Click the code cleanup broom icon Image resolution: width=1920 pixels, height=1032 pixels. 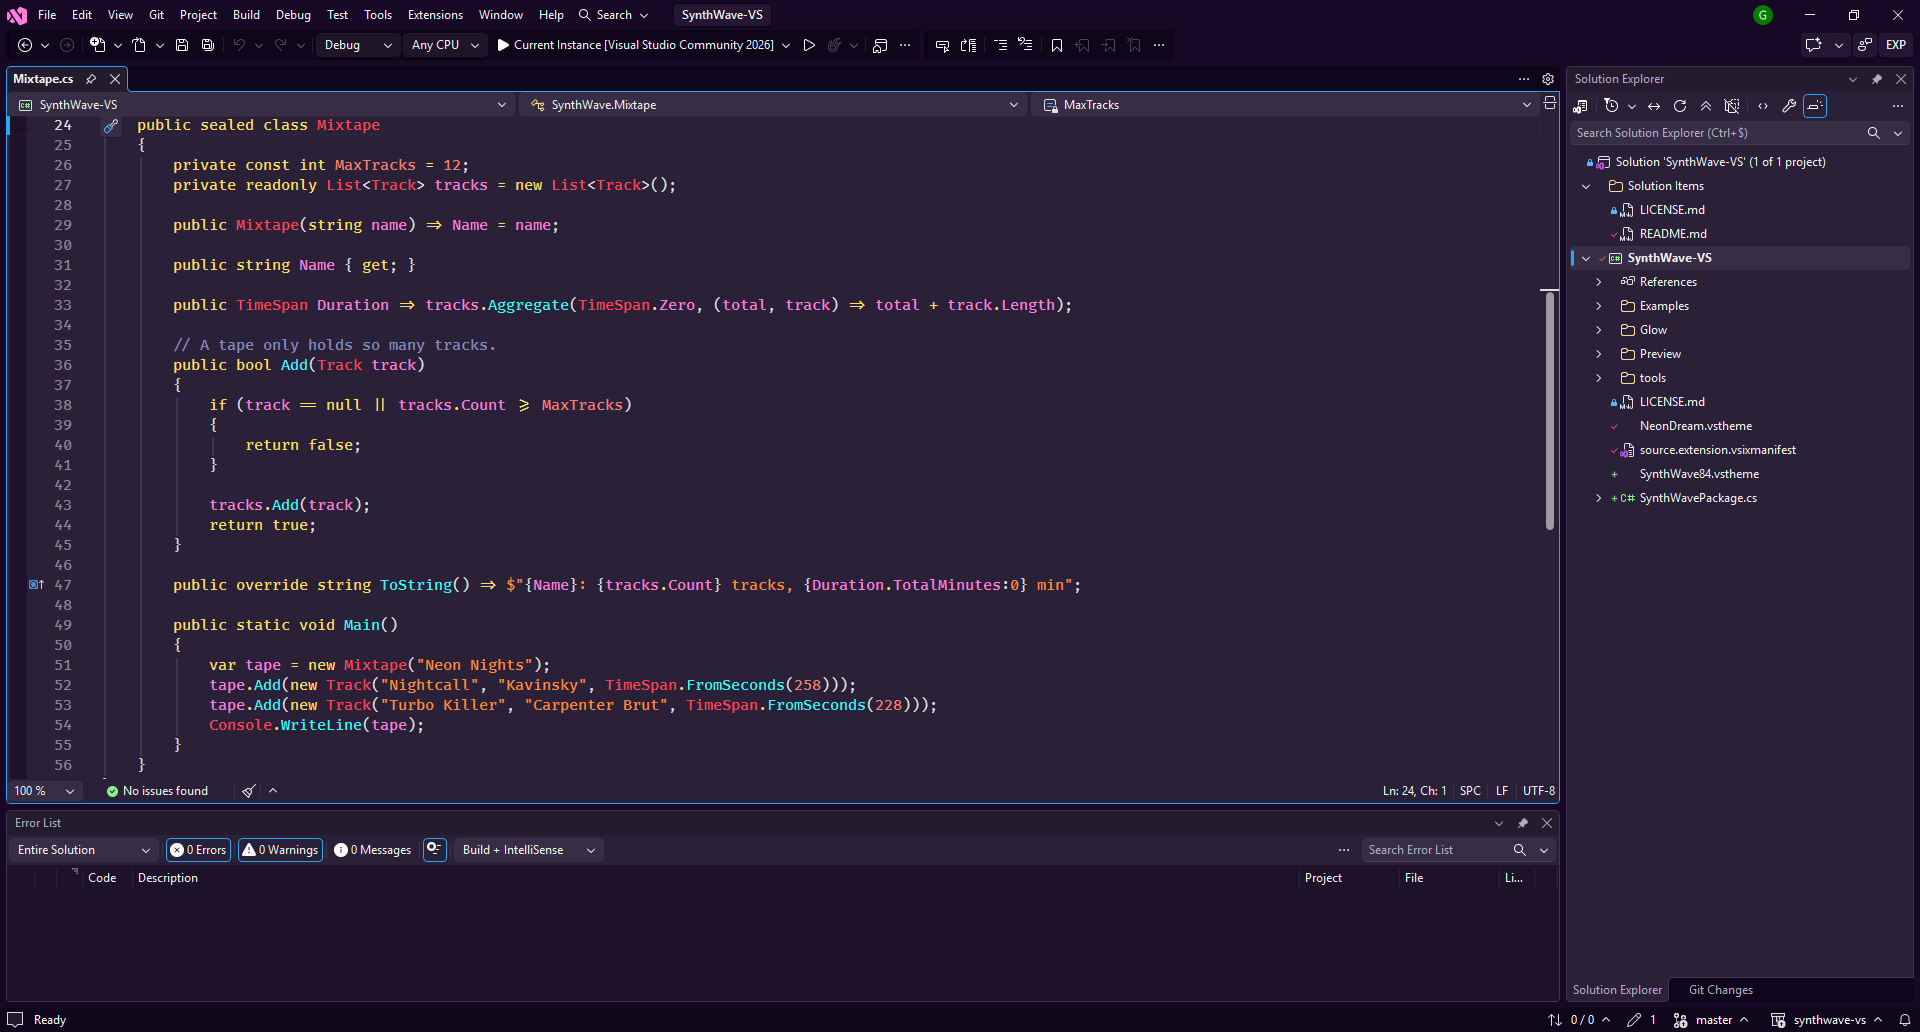249,791
